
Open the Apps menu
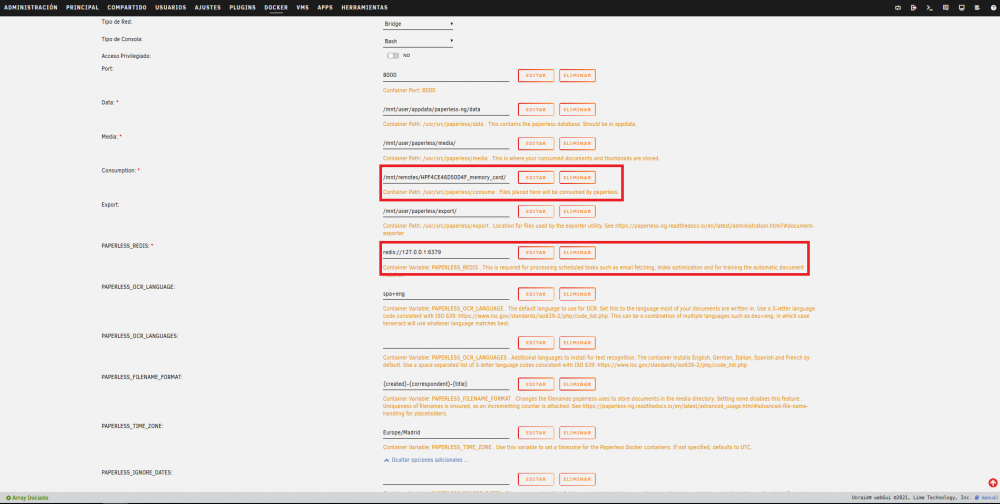325,8
